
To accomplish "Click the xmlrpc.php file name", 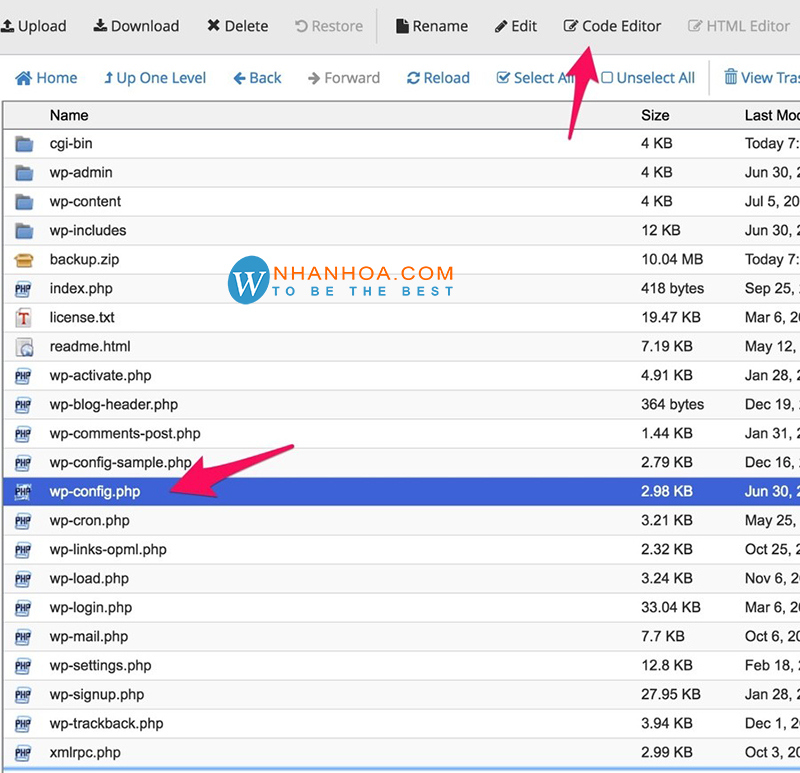I will [x=85, y=753].
